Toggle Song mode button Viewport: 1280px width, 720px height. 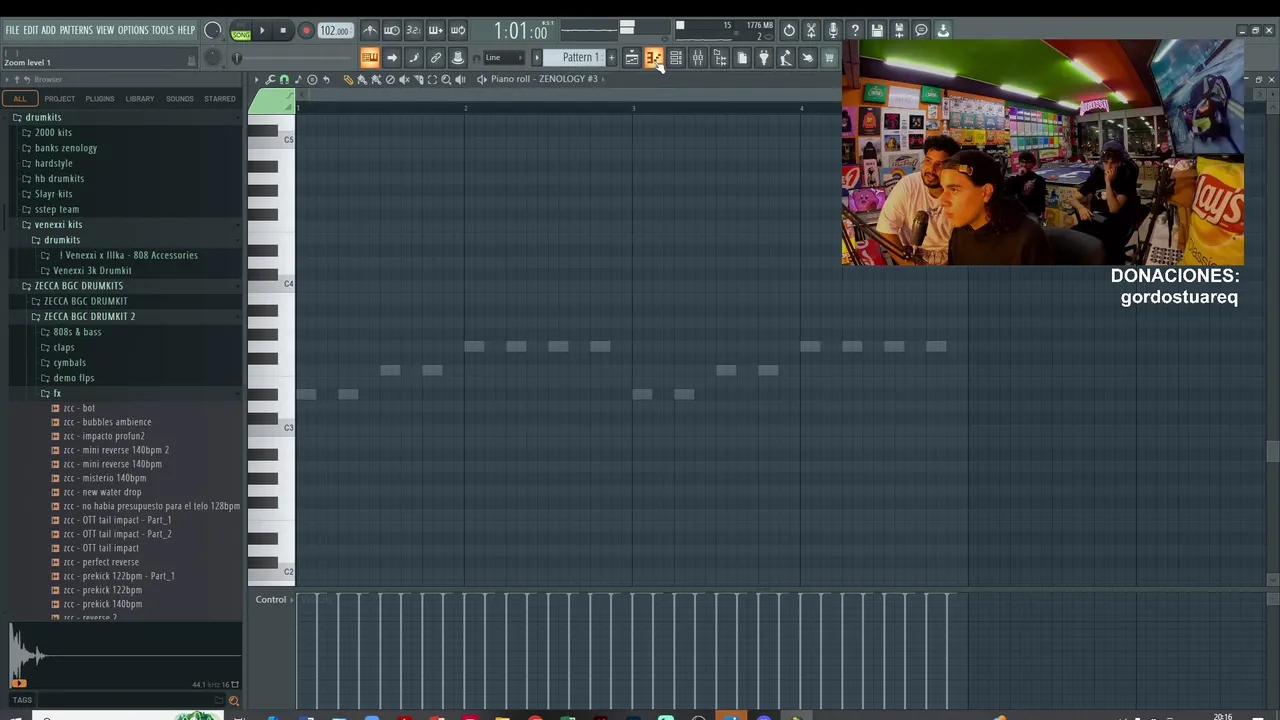point(241,31)
